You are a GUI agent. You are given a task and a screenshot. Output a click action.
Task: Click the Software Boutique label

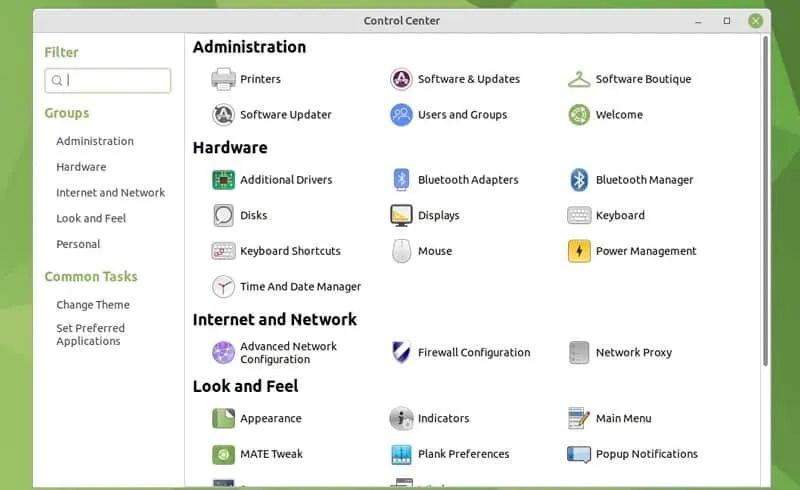click(x=643, y=79)
